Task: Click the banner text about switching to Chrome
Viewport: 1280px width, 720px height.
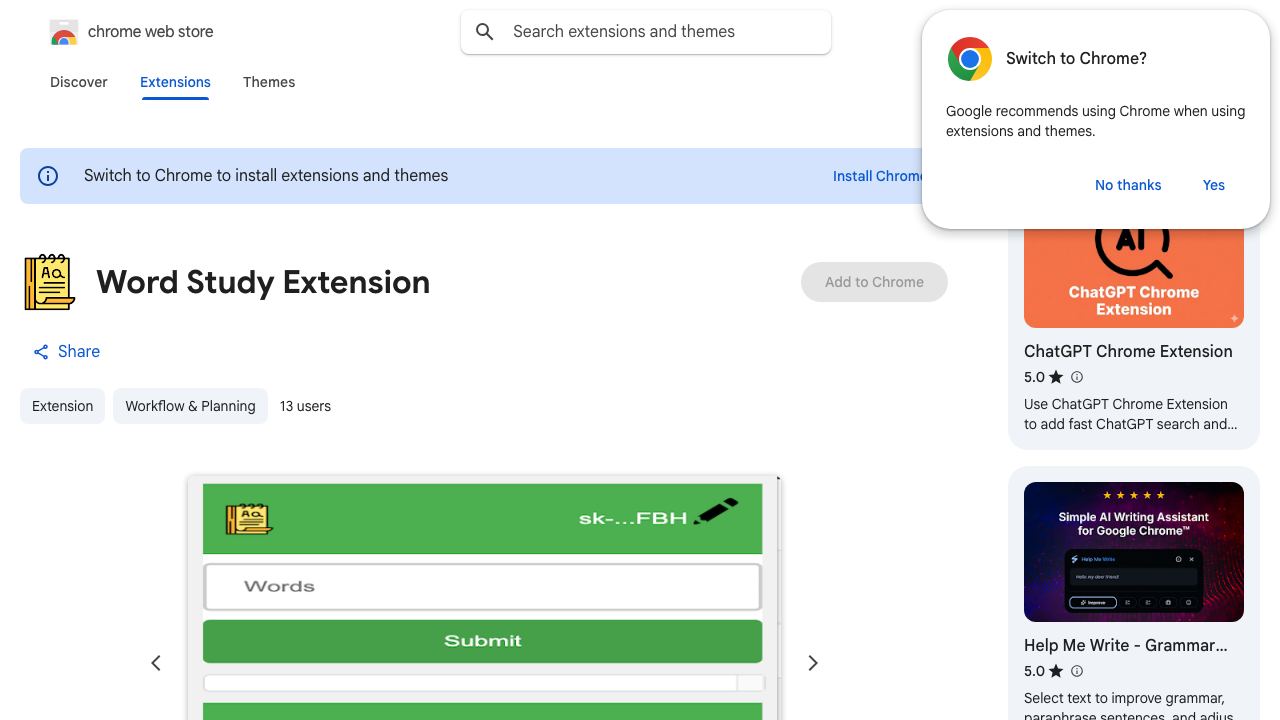Action: (266, 176)
